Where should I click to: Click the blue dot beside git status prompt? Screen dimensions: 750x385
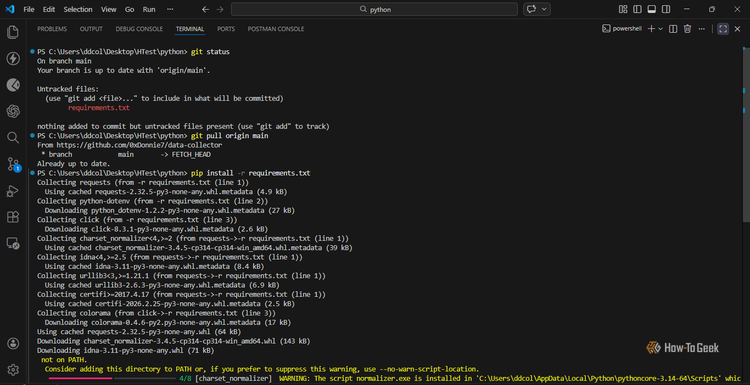click(32, 51)
